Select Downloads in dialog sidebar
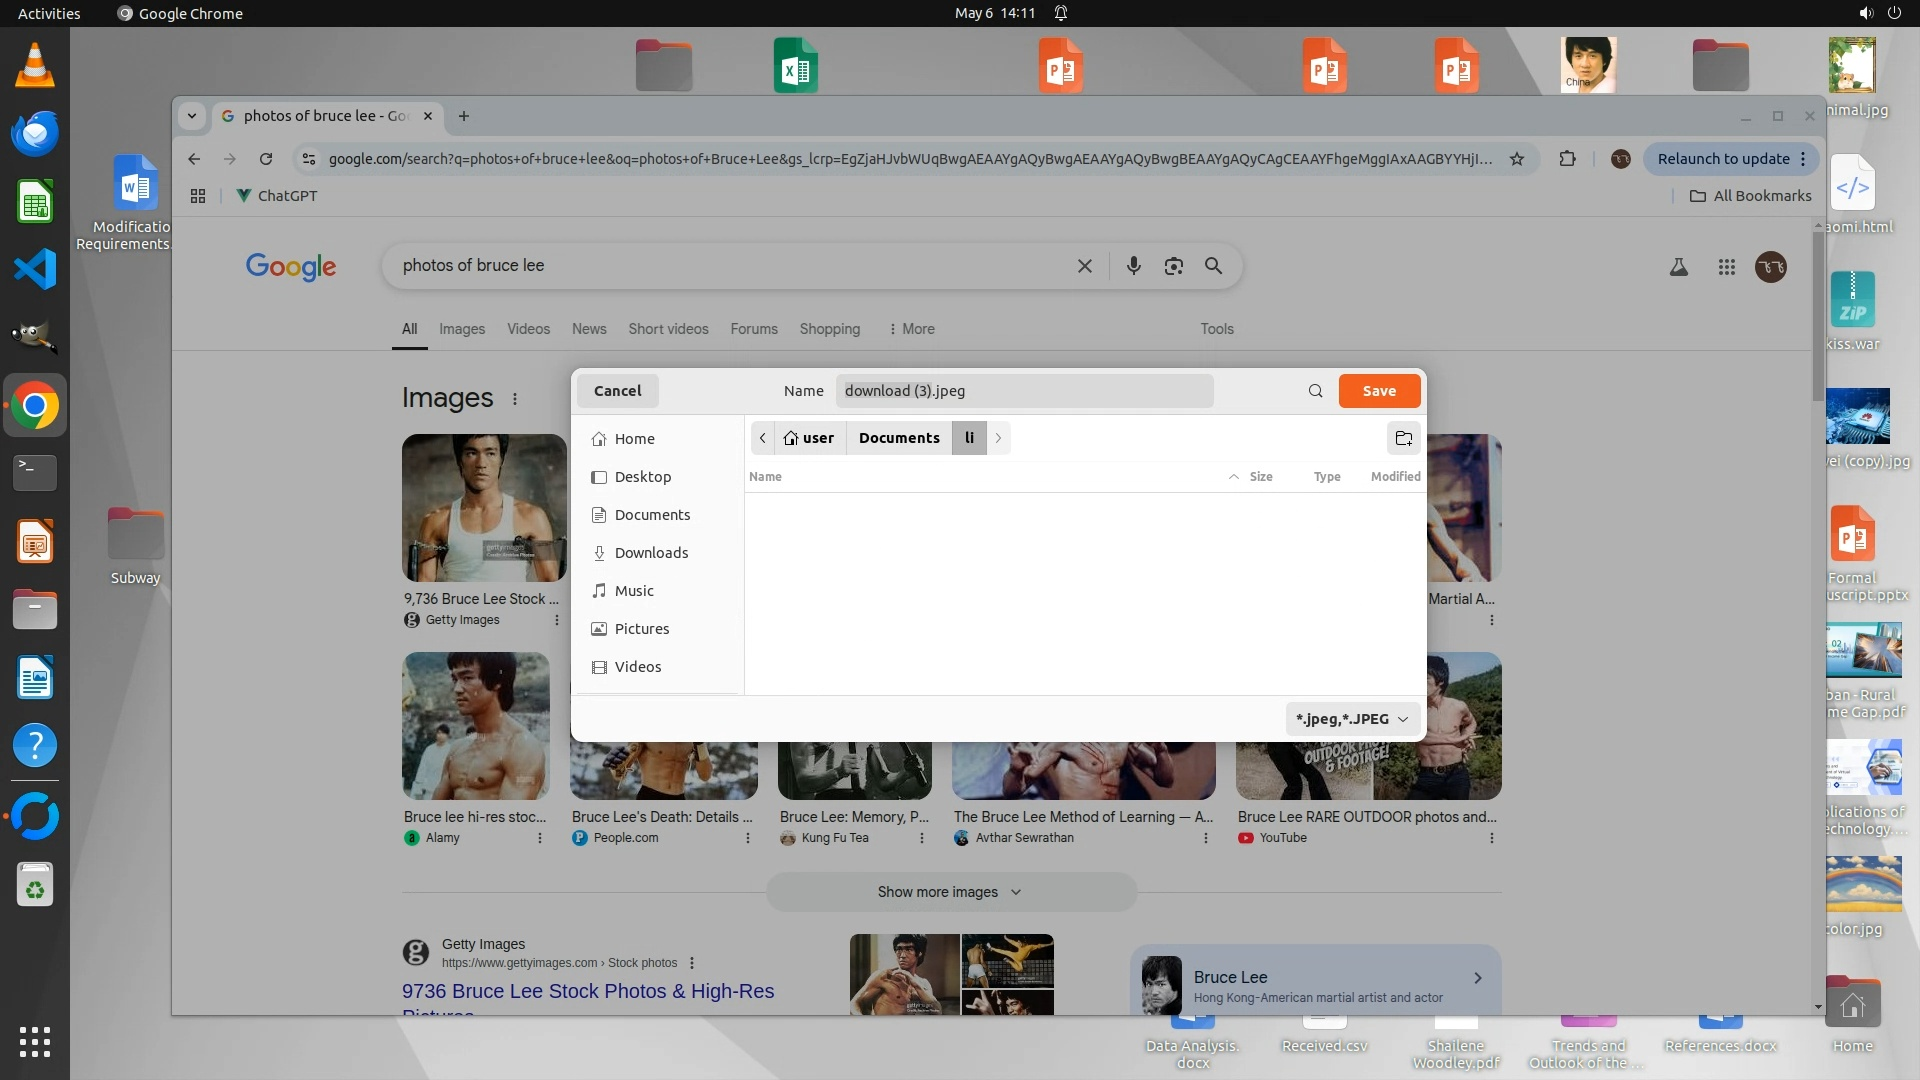Image resolution: width=1920 pixels, height=1080 pixels. pos(651,553)
